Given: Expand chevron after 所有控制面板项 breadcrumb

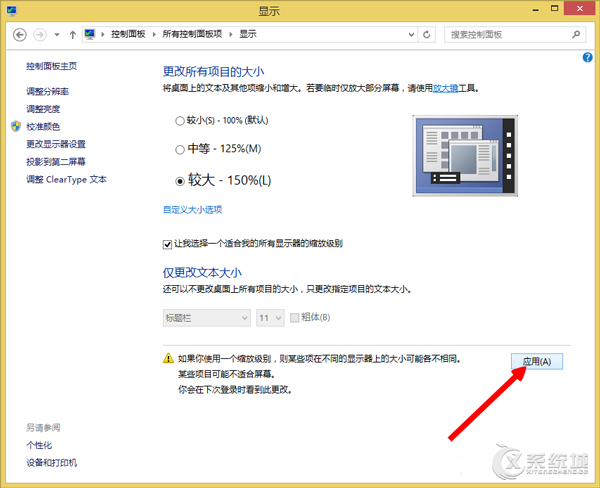Looking at the screenshot, I should tap(231, 34).
